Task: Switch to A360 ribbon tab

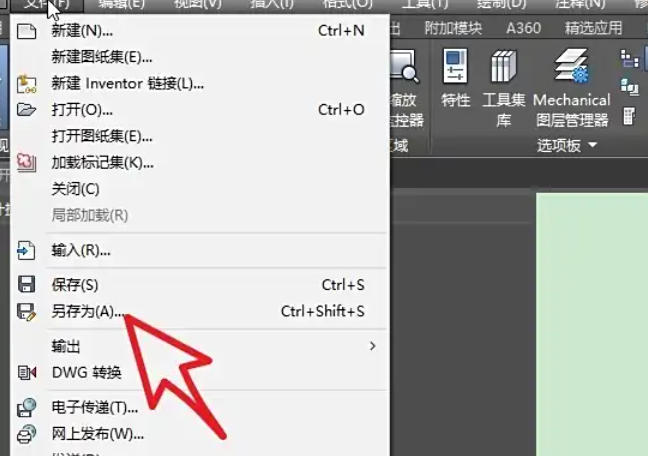Action: pos(523,28)
